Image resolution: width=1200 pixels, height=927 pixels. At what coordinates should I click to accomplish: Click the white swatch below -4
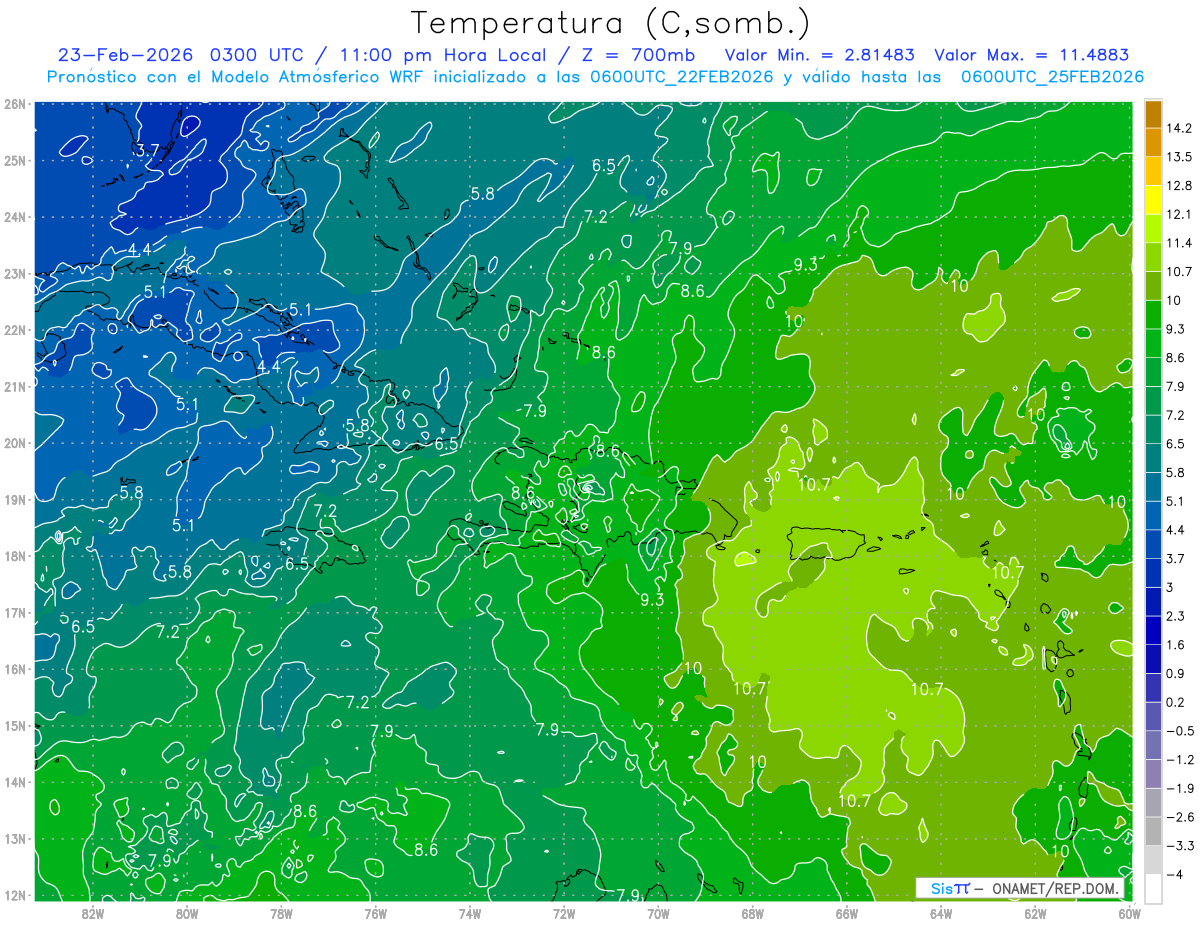pos(1153,888)
